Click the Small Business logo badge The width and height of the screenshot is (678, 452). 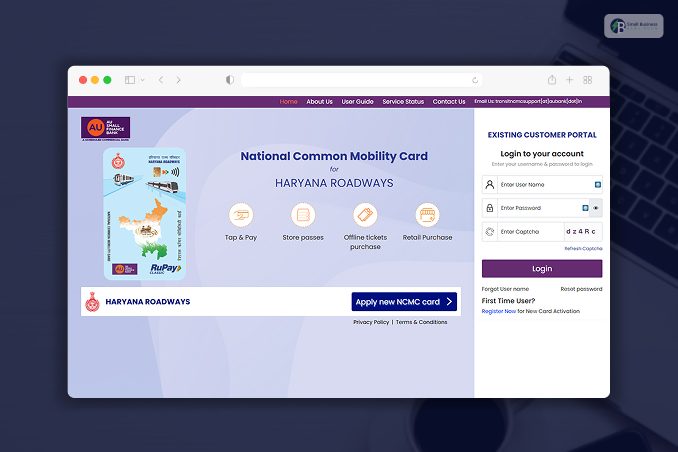tap(633, 26)
